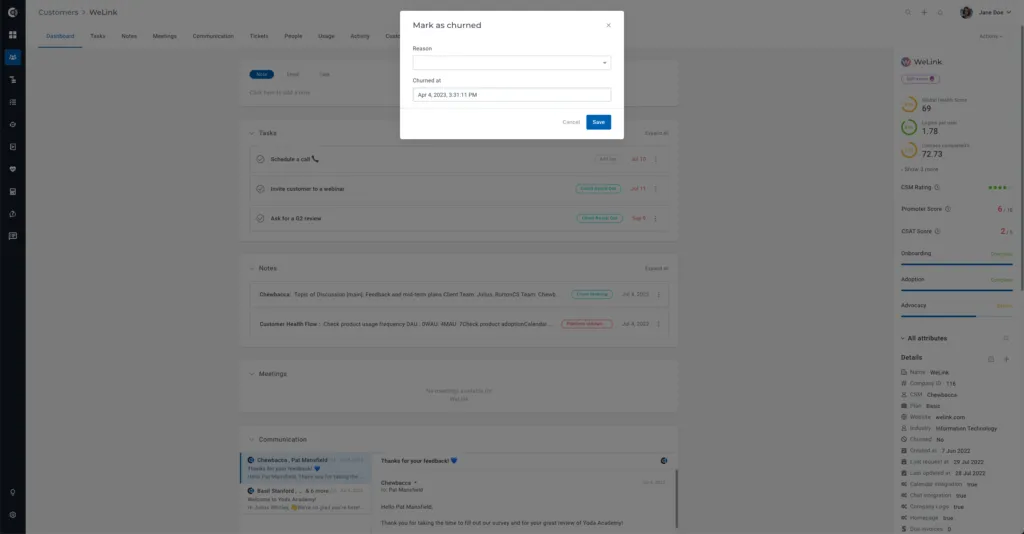Image resolution: width=1024 pixels, height=534 pixels.
Task: Go to Customers breadcrumb
Action: click(x=58, y=12)
